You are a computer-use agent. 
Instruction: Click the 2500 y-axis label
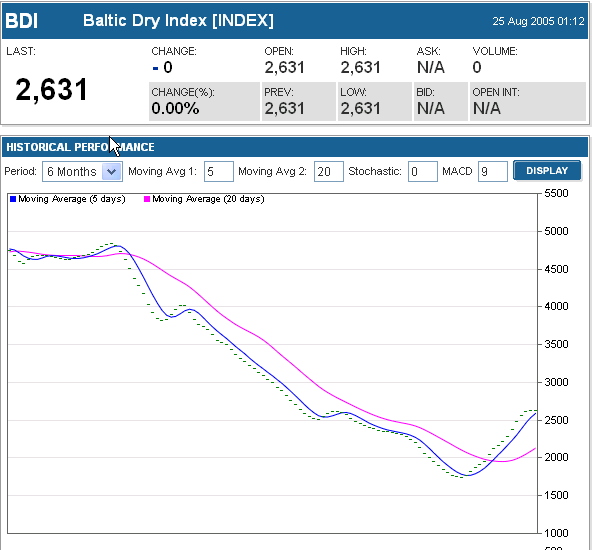pos(556,420)
